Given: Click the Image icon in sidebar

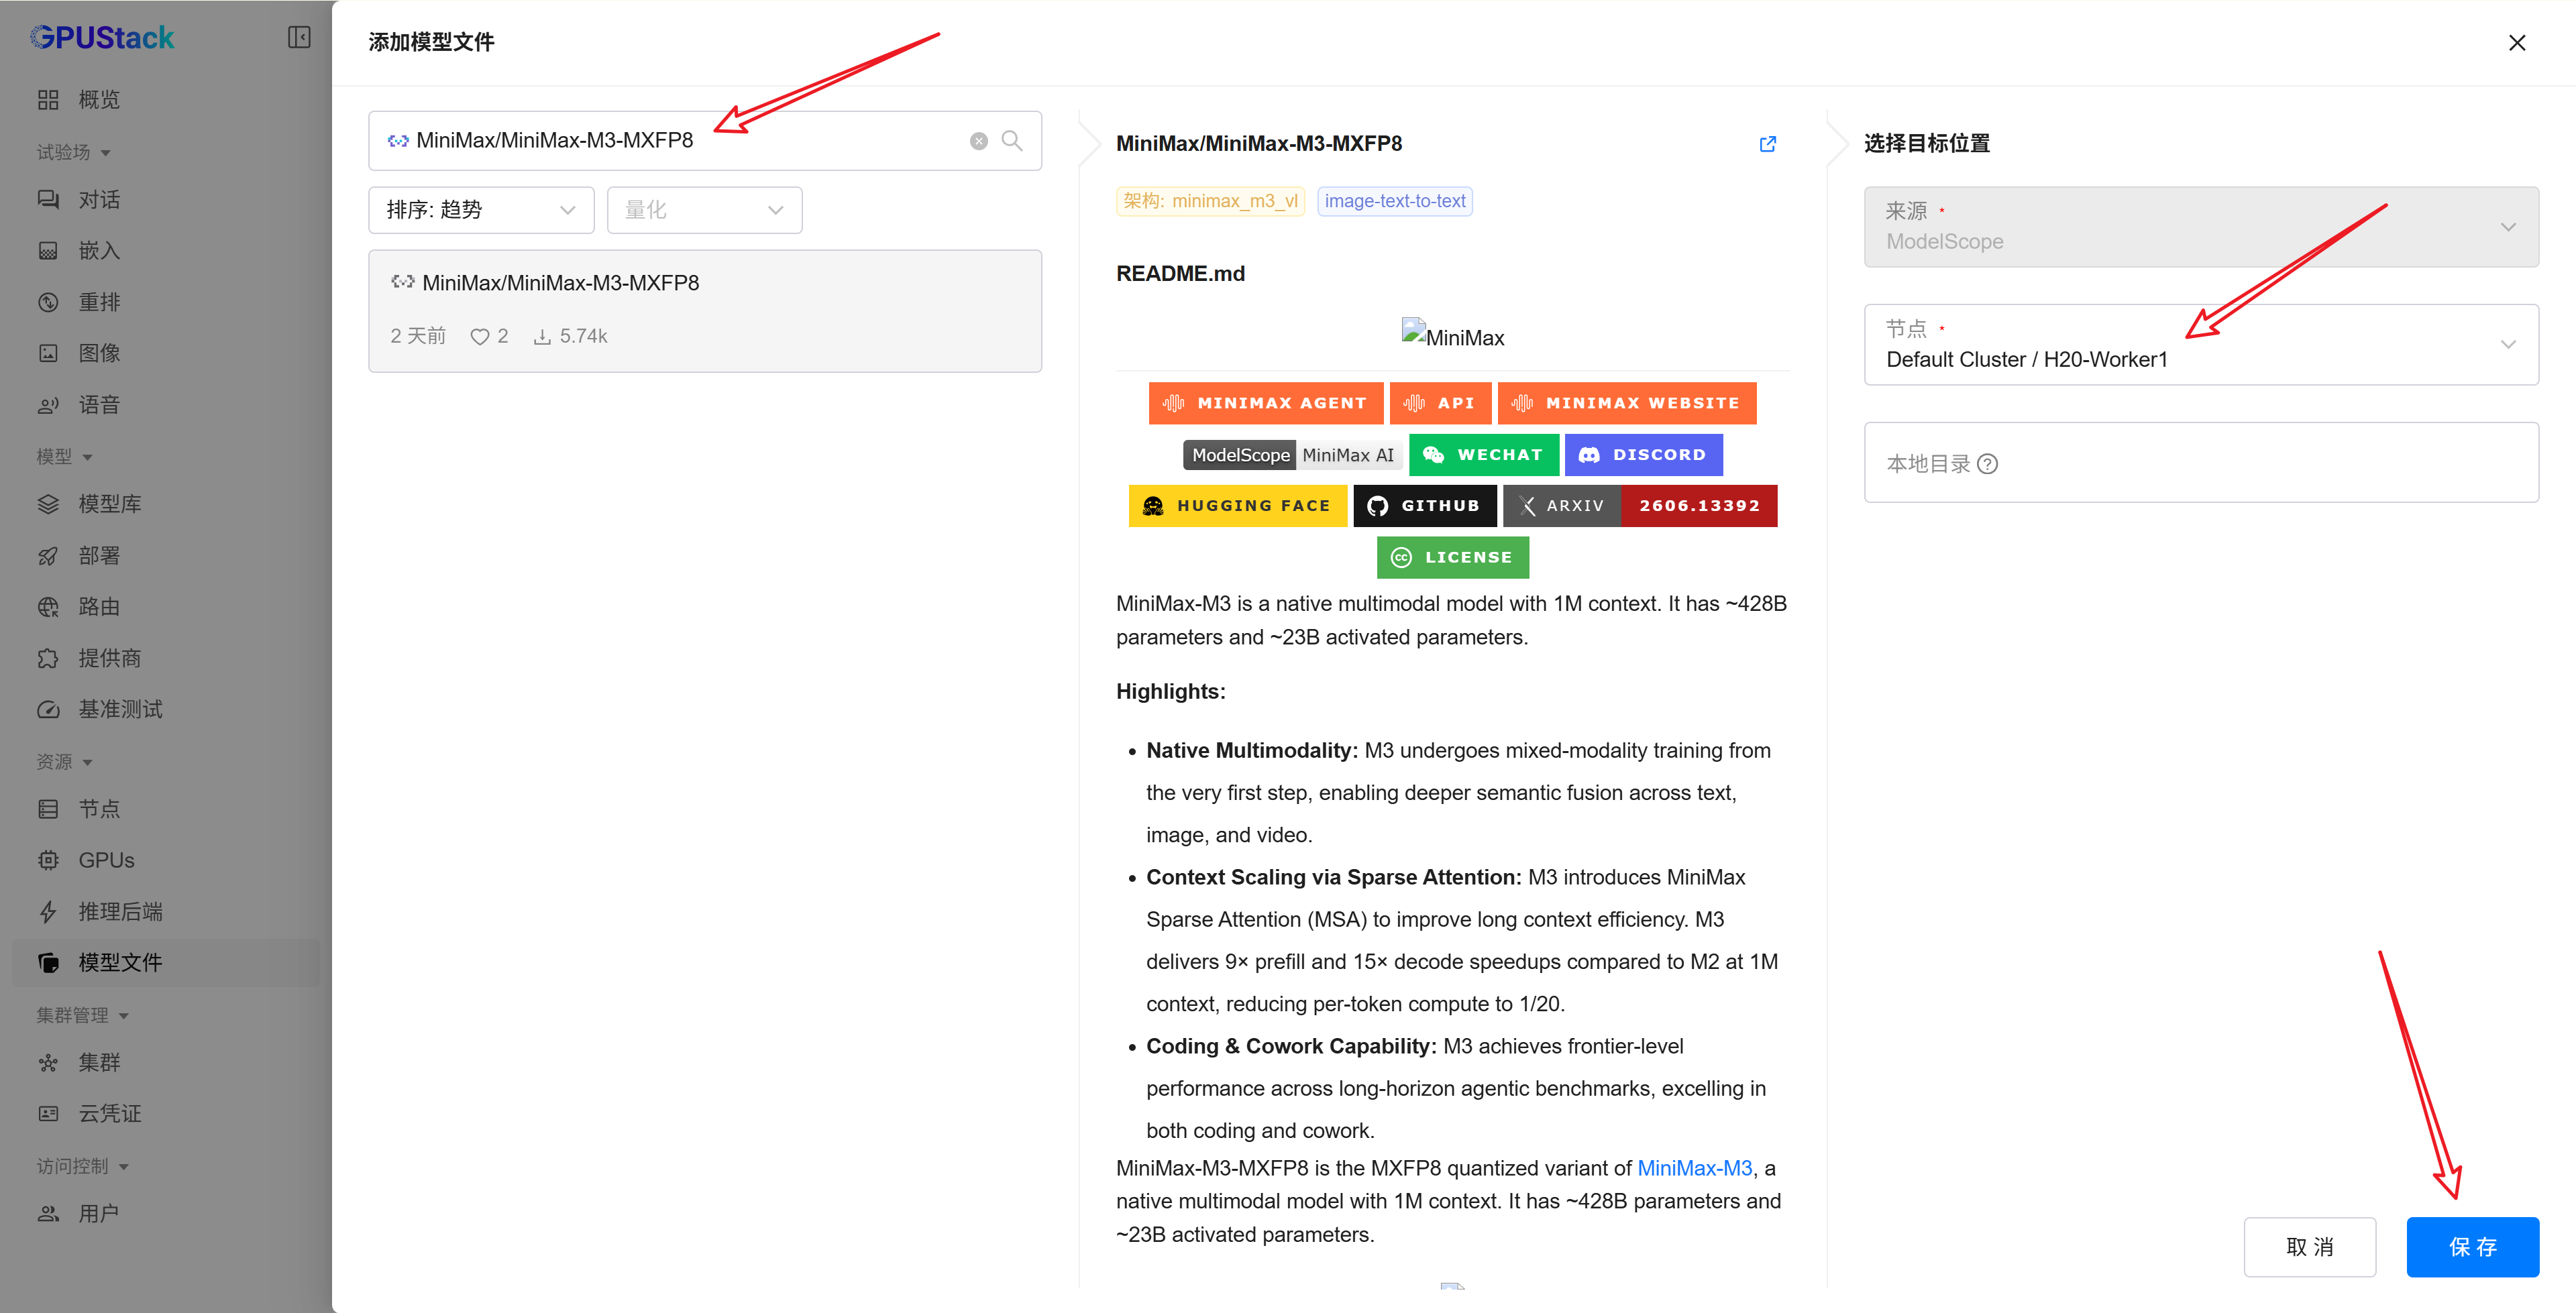Looking at the screenshot, I should coord(48,353).
